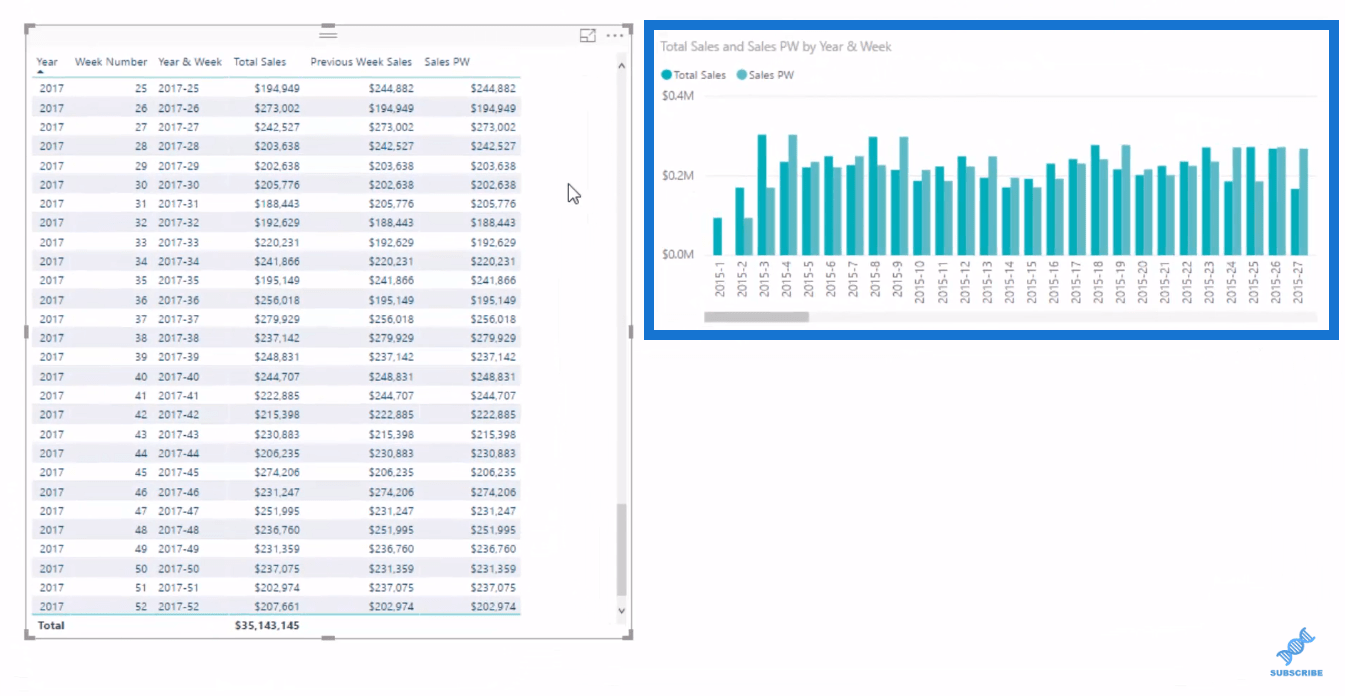Select the 2017-44 cell
Image resolution: width=1345 pixels, height=696 pixels.
point(178,453)
